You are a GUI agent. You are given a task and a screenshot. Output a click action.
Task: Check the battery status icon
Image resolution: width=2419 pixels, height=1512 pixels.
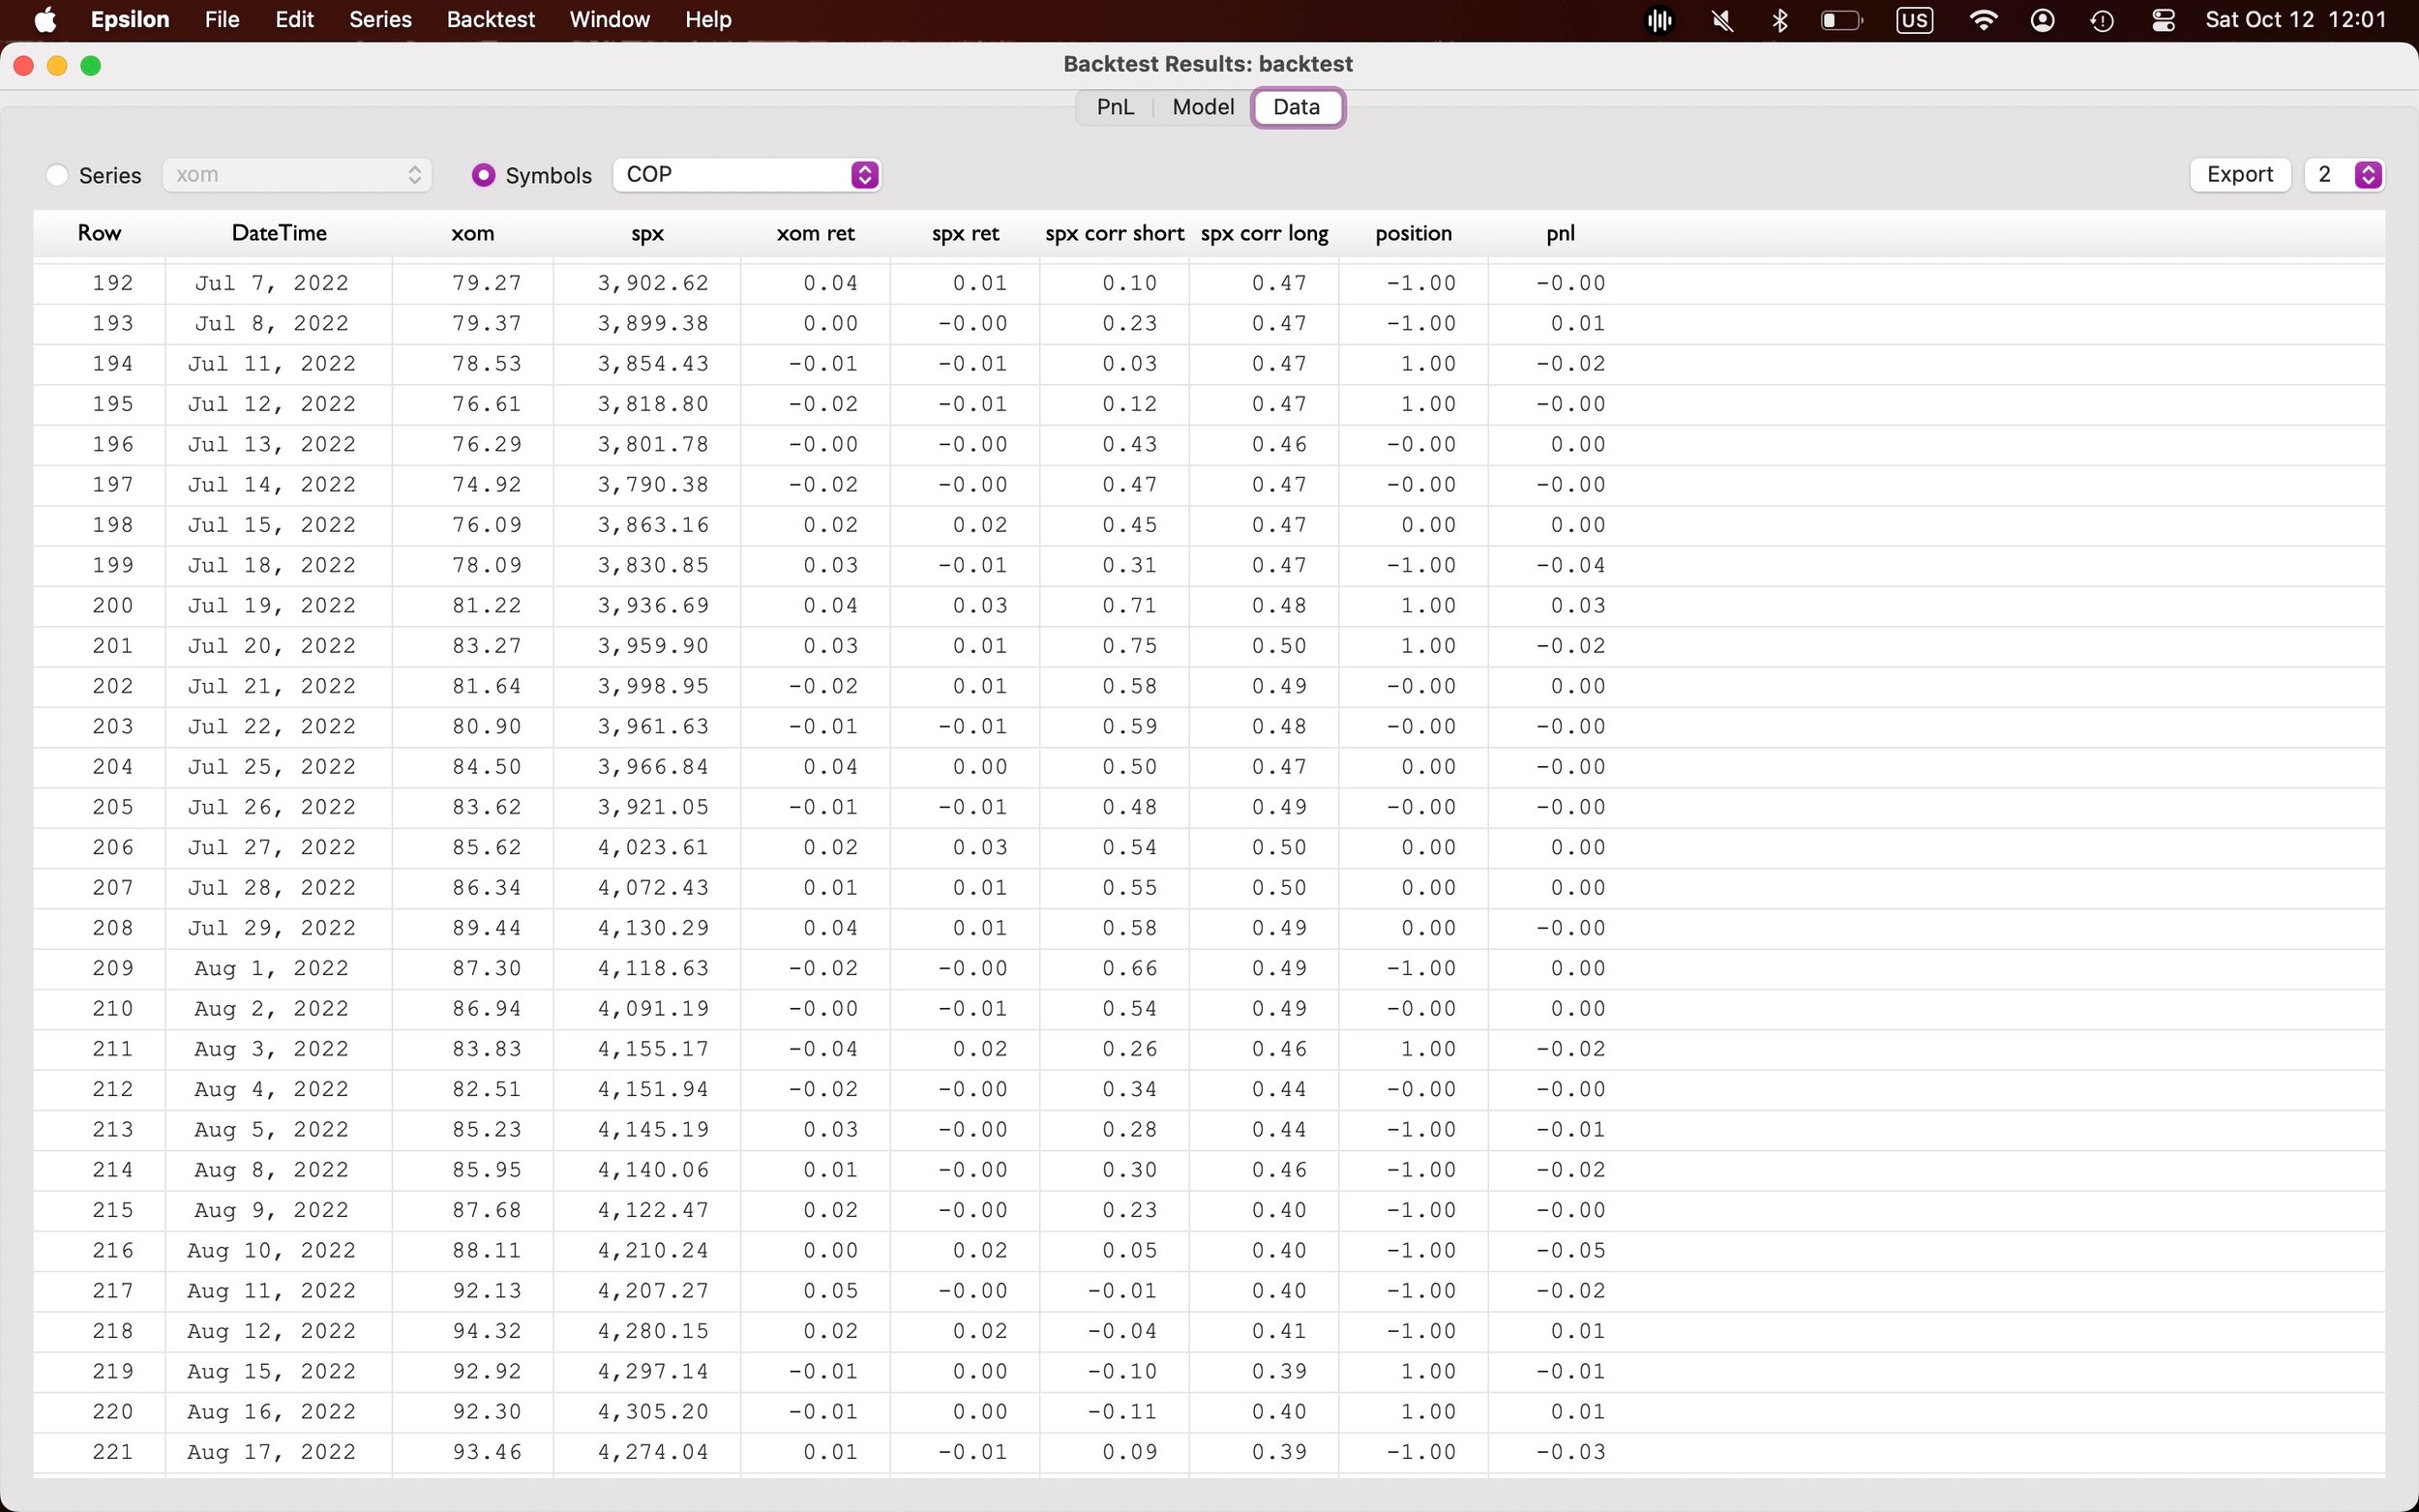click(1842, 20)
